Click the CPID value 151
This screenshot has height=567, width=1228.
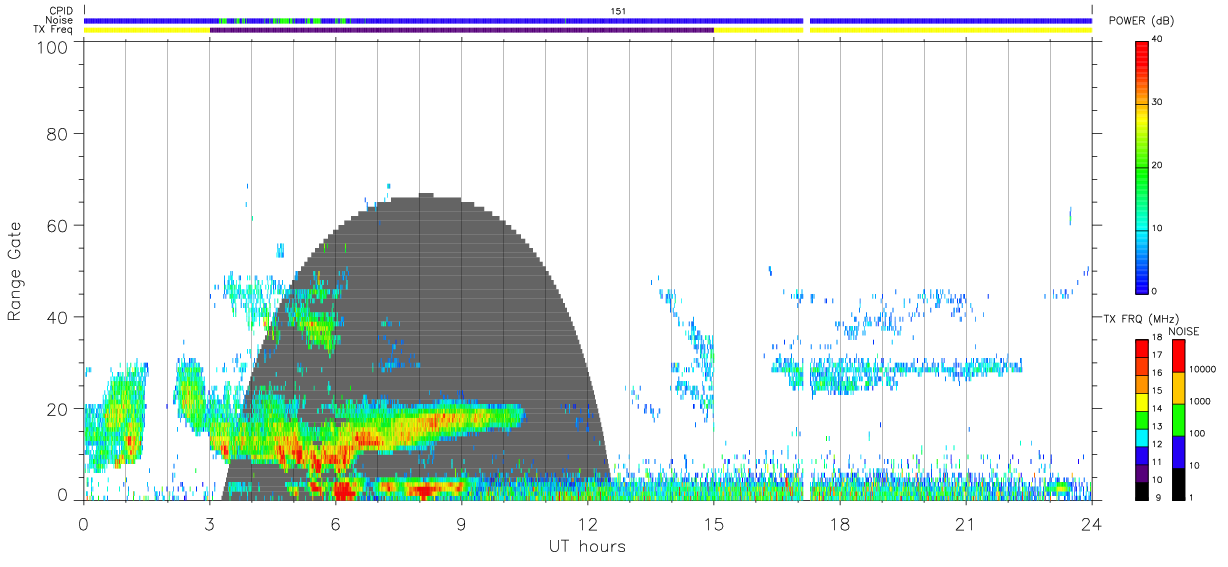(619, 11)
